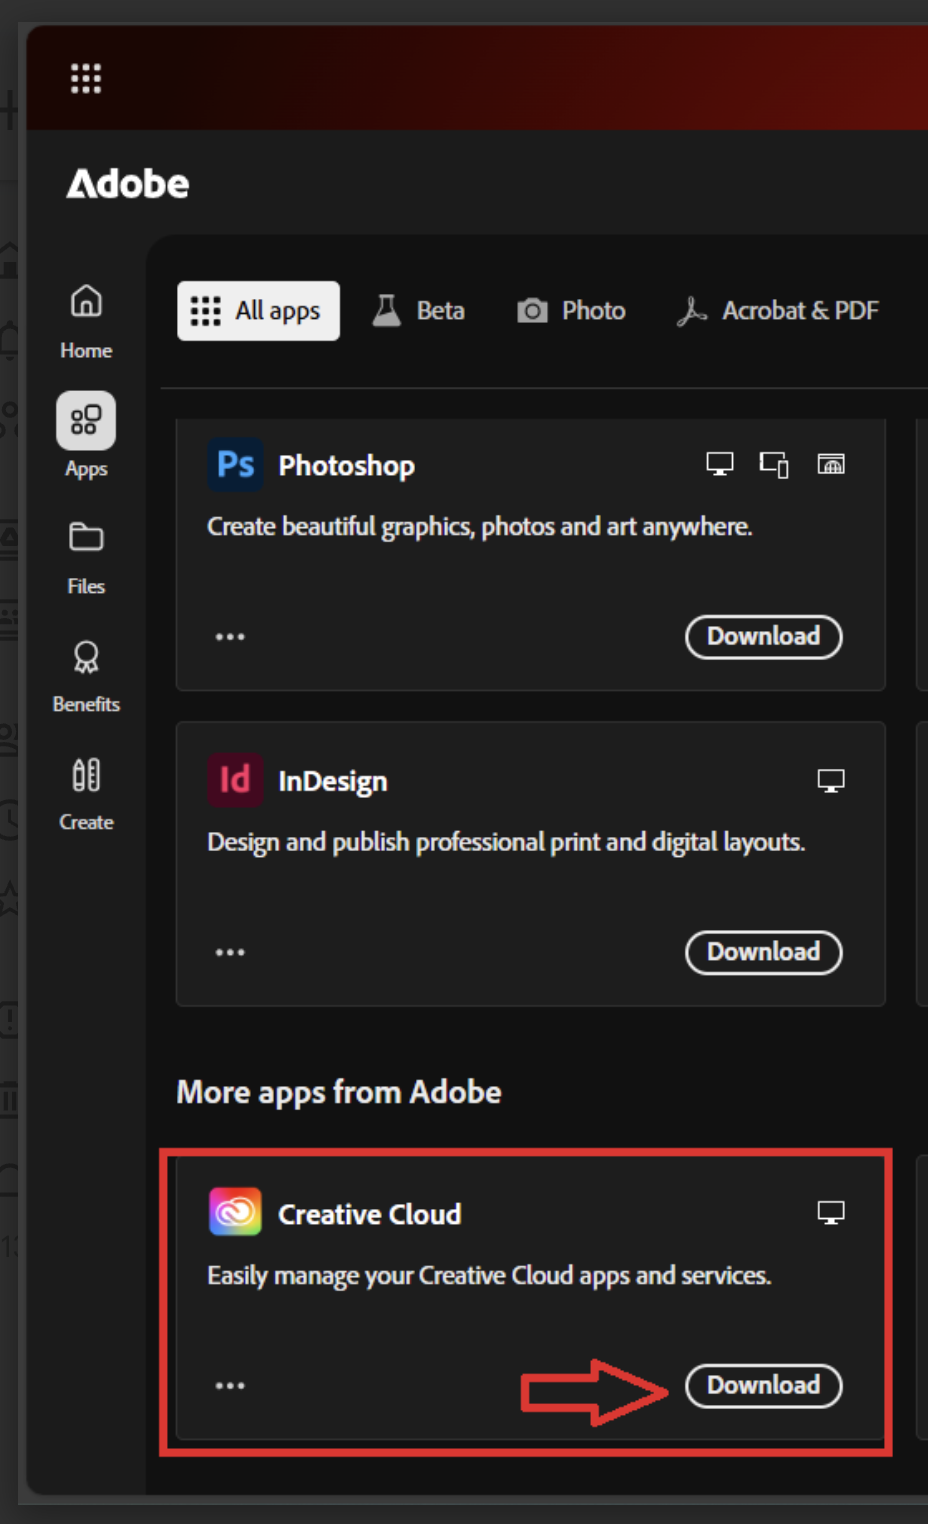Open more options for Creative Cloud card
The width and height of the screenshot is (928, 1524).
pos(231,1385)
